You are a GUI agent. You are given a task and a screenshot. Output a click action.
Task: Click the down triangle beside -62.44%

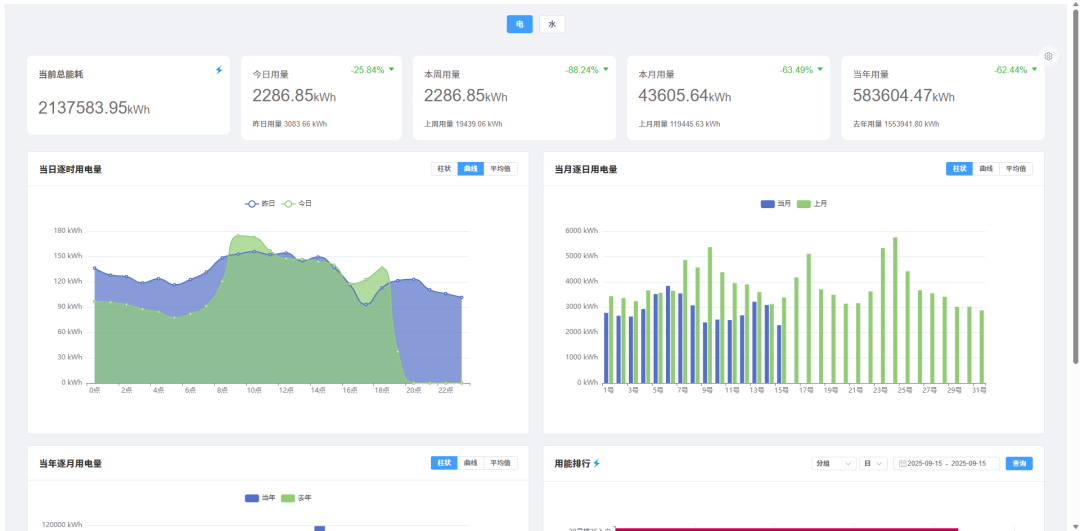1034,70
